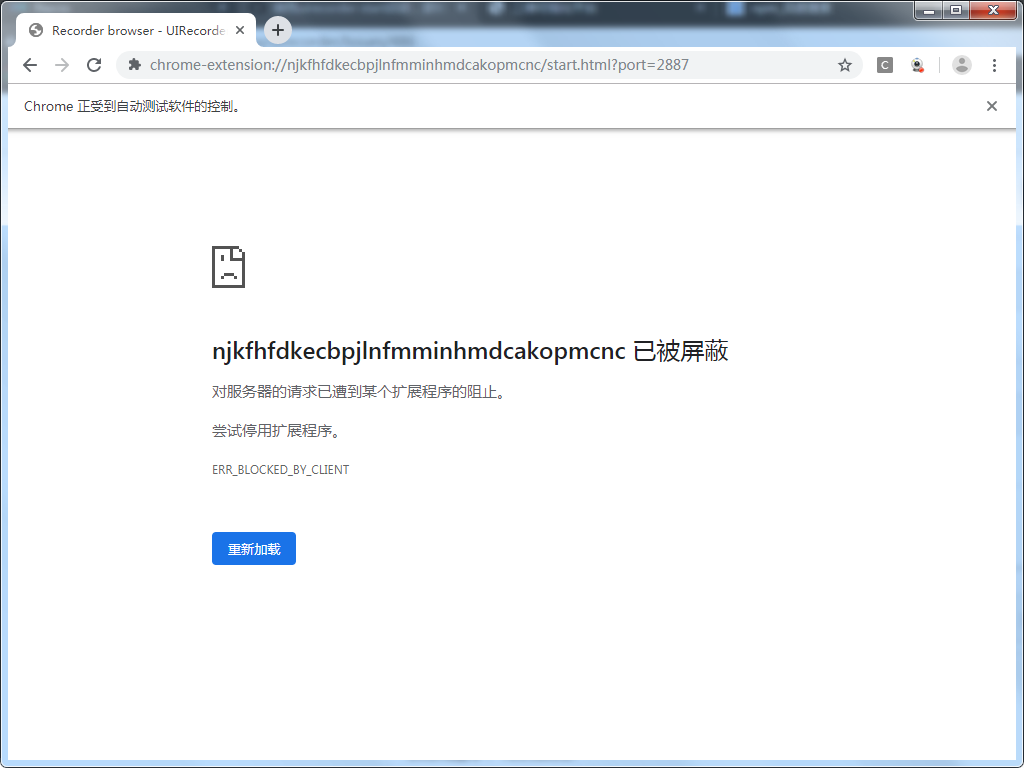Click the 重新加载 reload button
Viewport: 1024px width, 768px height.
pyautogui.click(x=253, y=548)
